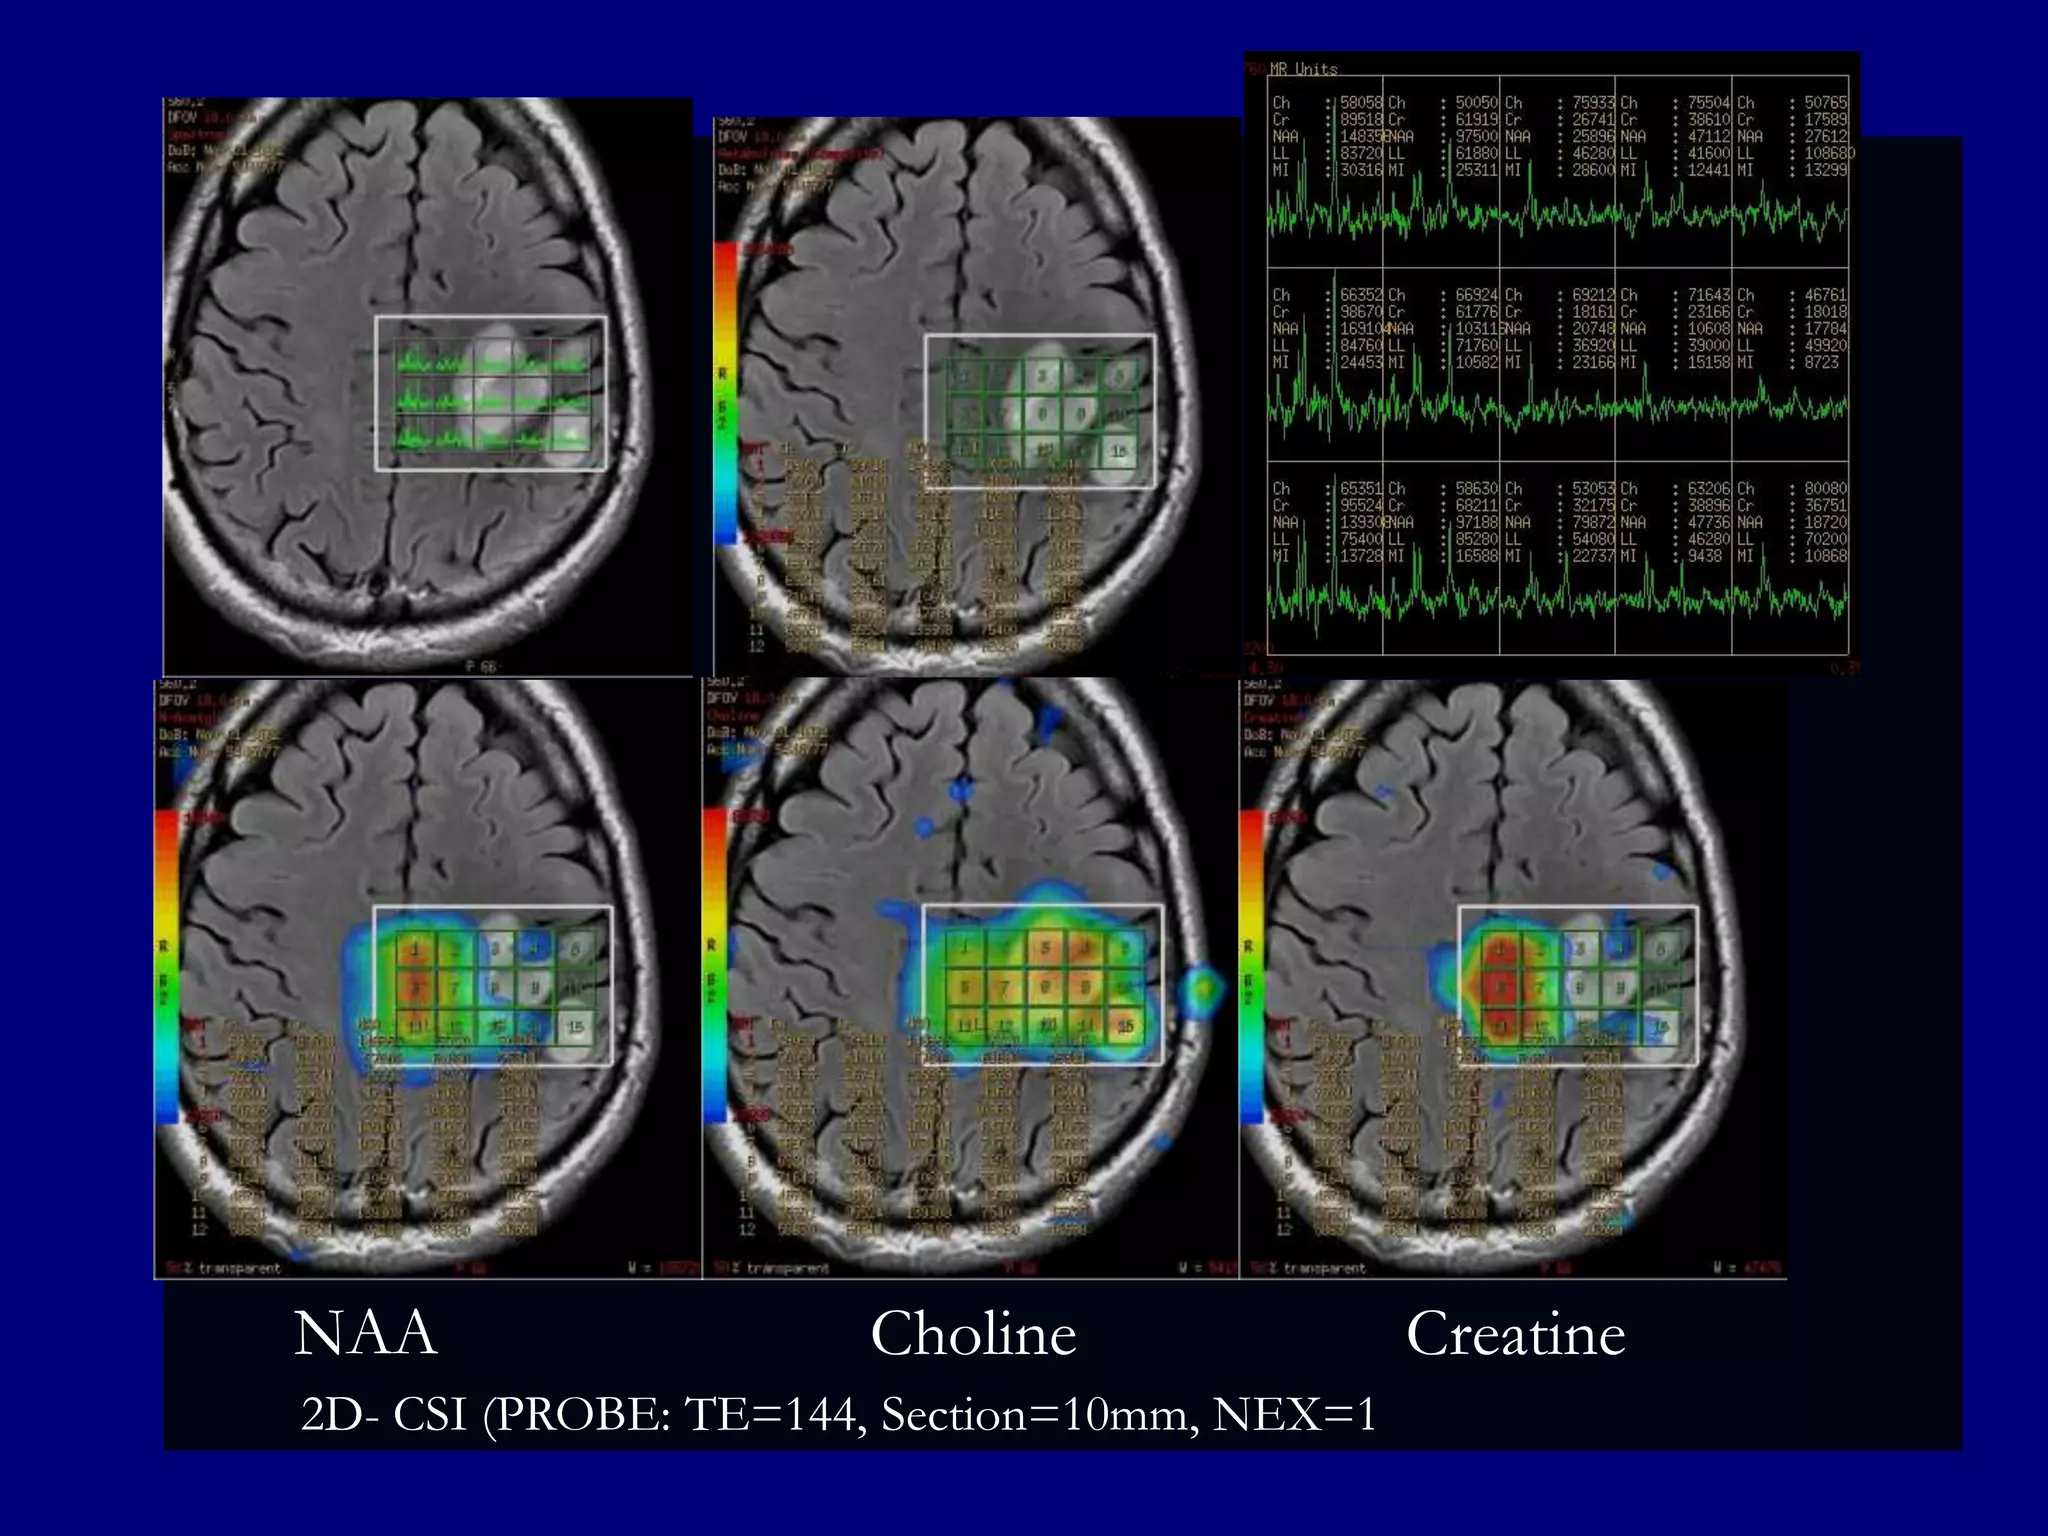
Task: Click the color scale bar on Choline map
Action: coord(715,965)
